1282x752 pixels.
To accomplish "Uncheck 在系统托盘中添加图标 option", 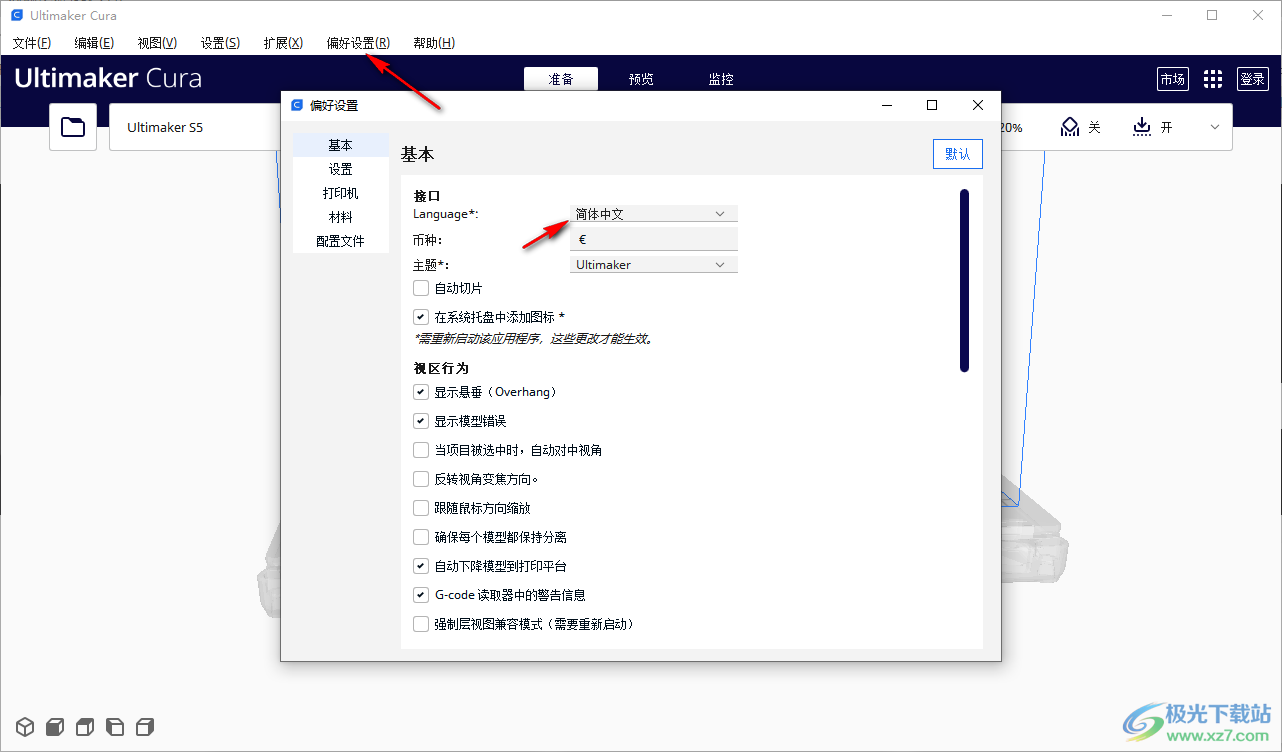I will tap(421, 317).
